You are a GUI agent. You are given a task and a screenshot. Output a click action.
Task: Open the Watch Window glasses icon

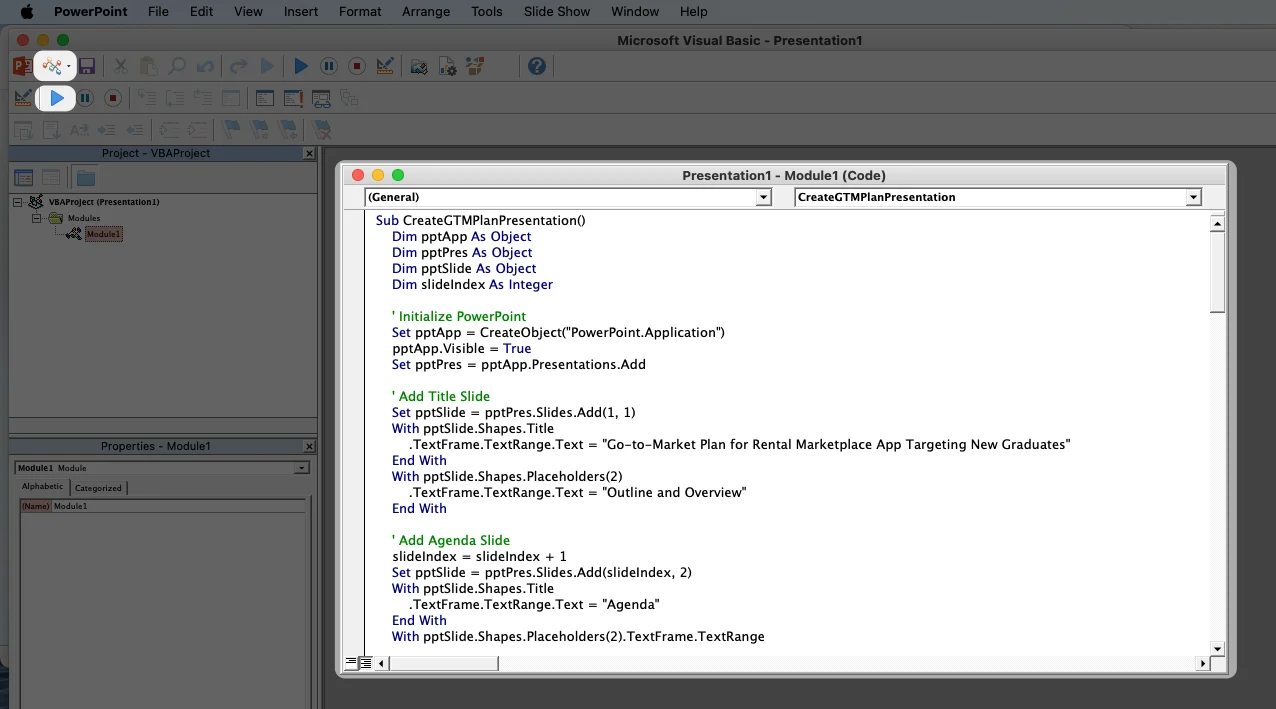click(321, 98)
